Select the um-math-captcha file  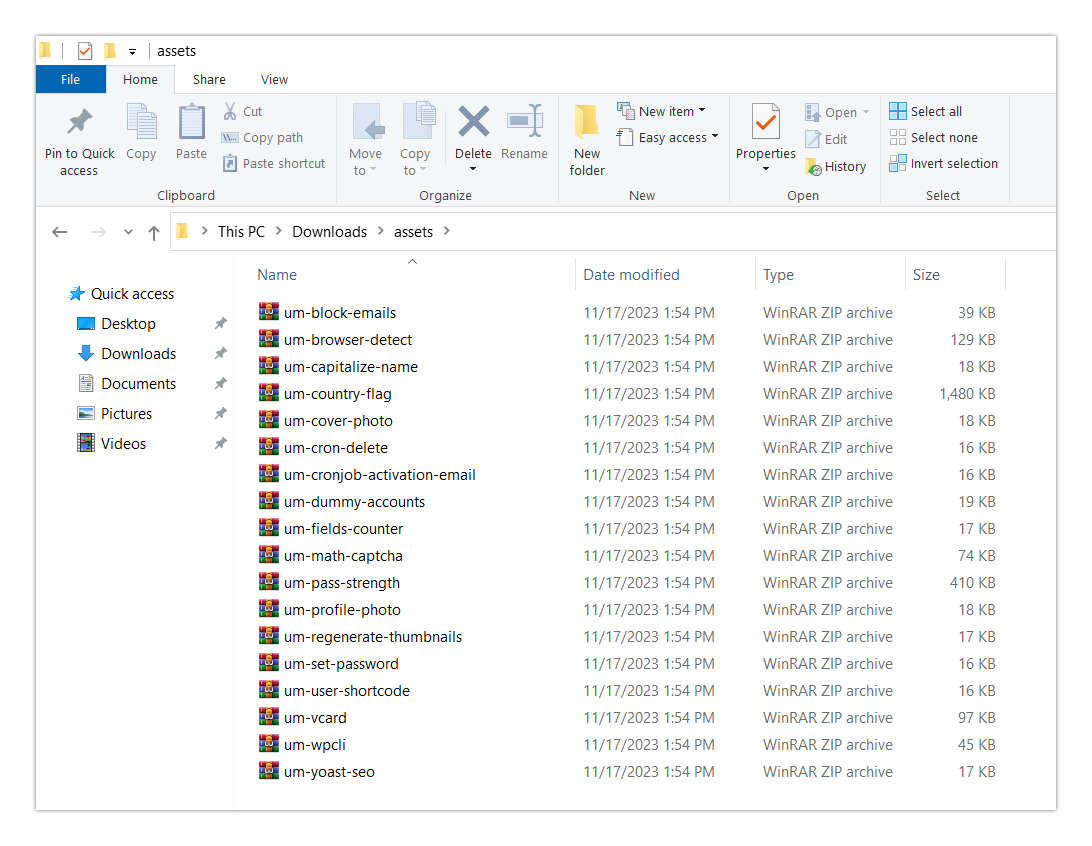coord(343,556)
